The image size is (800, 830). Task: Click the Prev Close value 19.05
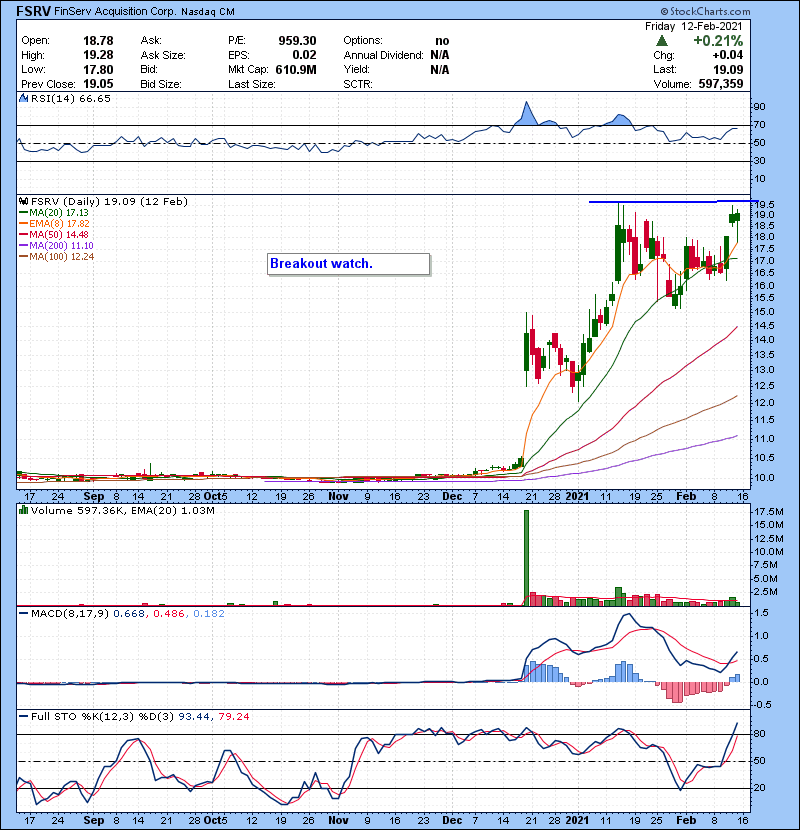coord(98,84)
